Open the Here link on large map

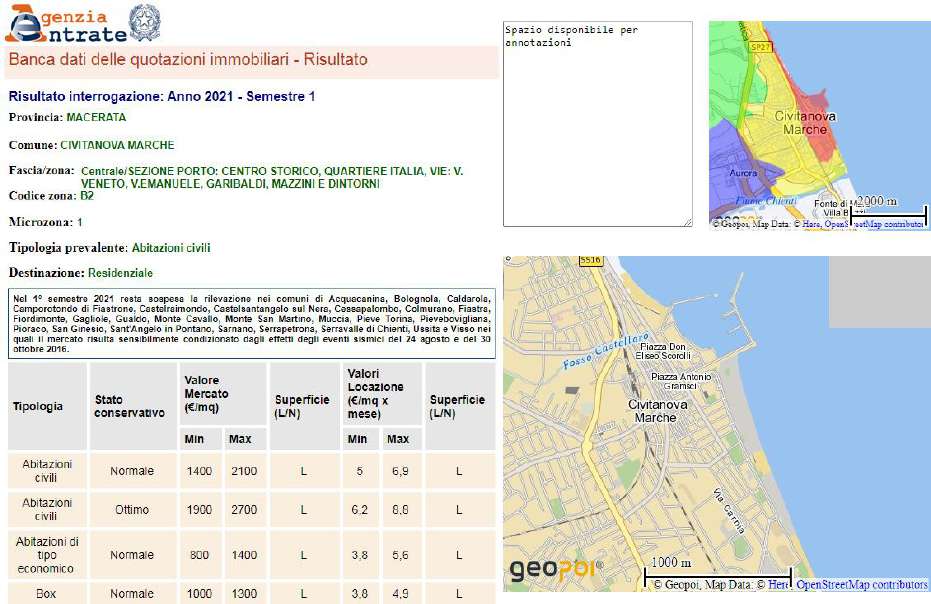tap(778, 585)
